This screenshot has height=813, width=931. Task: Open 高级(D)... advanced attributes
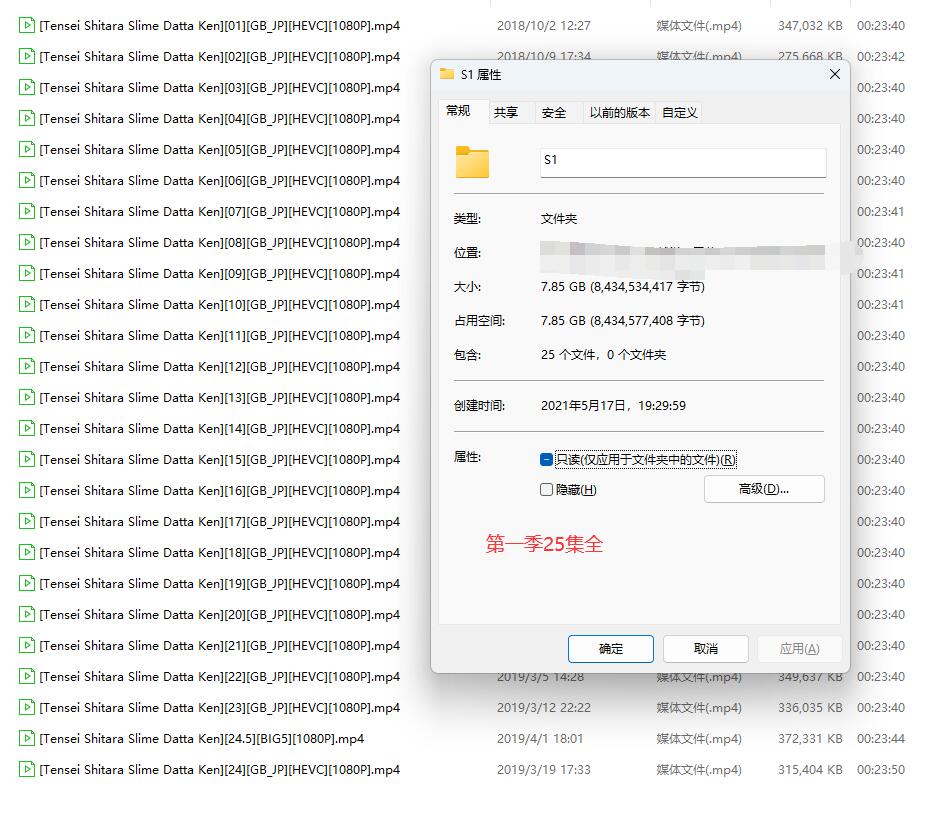click(x=764, y=489)
